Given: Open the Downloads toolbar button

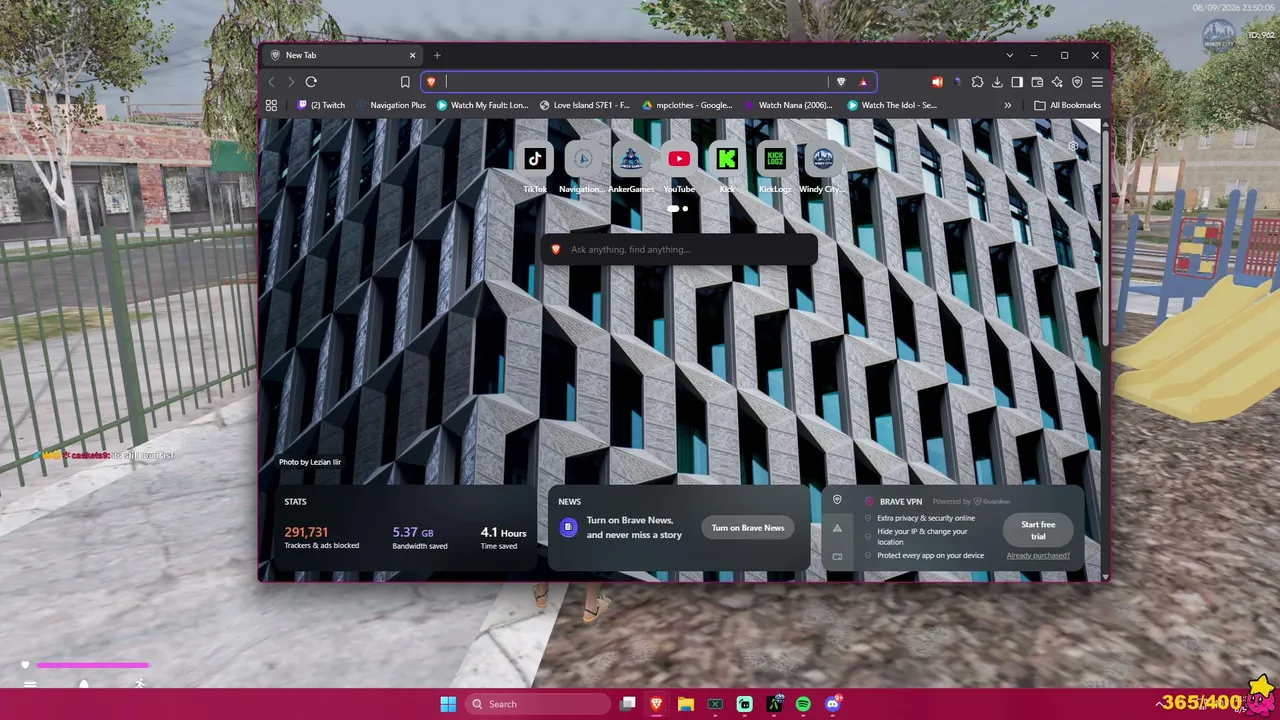Looking at the screenshot, I should coord(997,82).
